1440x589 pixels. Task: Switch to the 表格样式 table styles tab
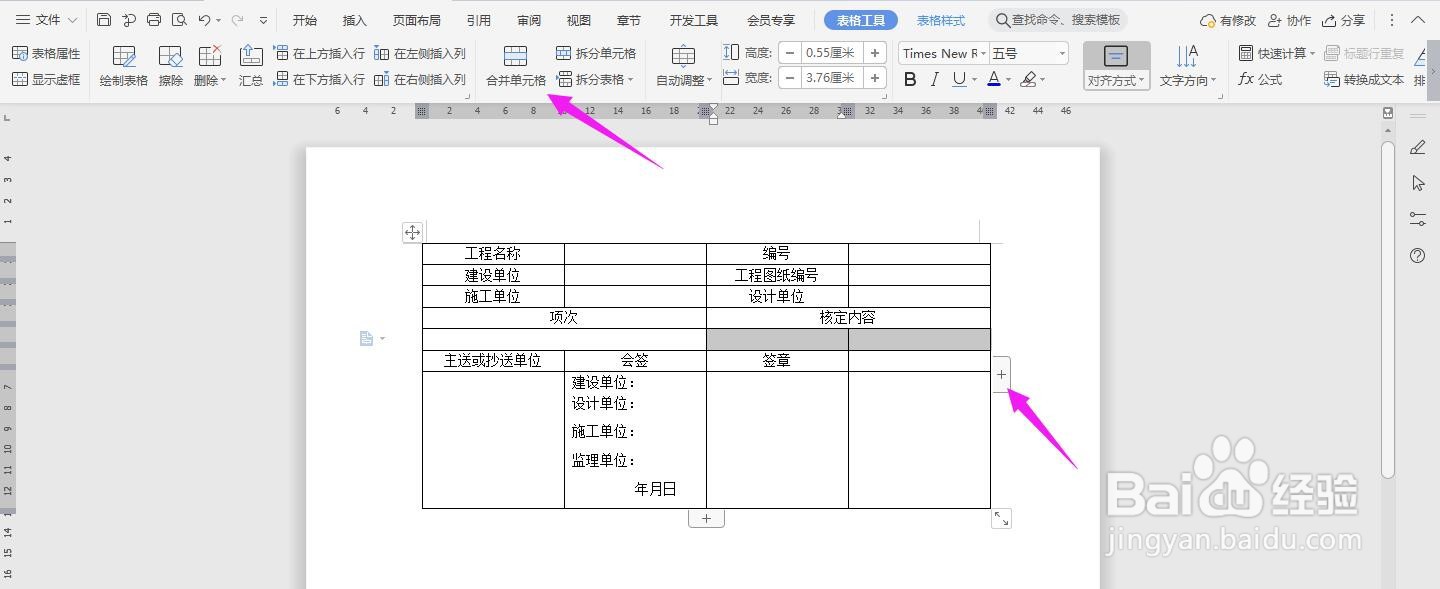(x=939, y=19)
